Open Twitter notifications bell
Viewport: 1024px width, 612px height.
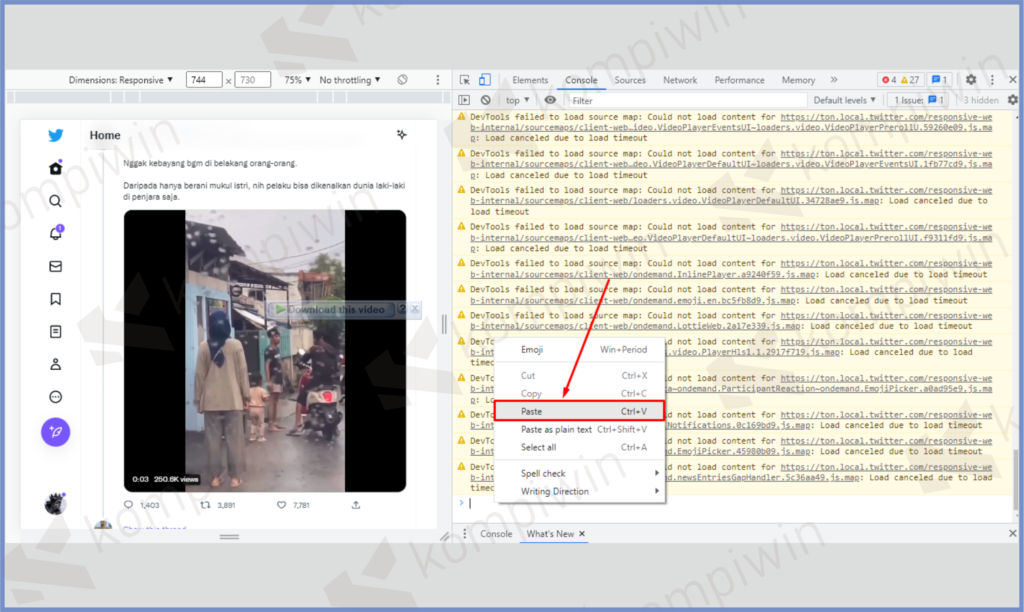56,234
